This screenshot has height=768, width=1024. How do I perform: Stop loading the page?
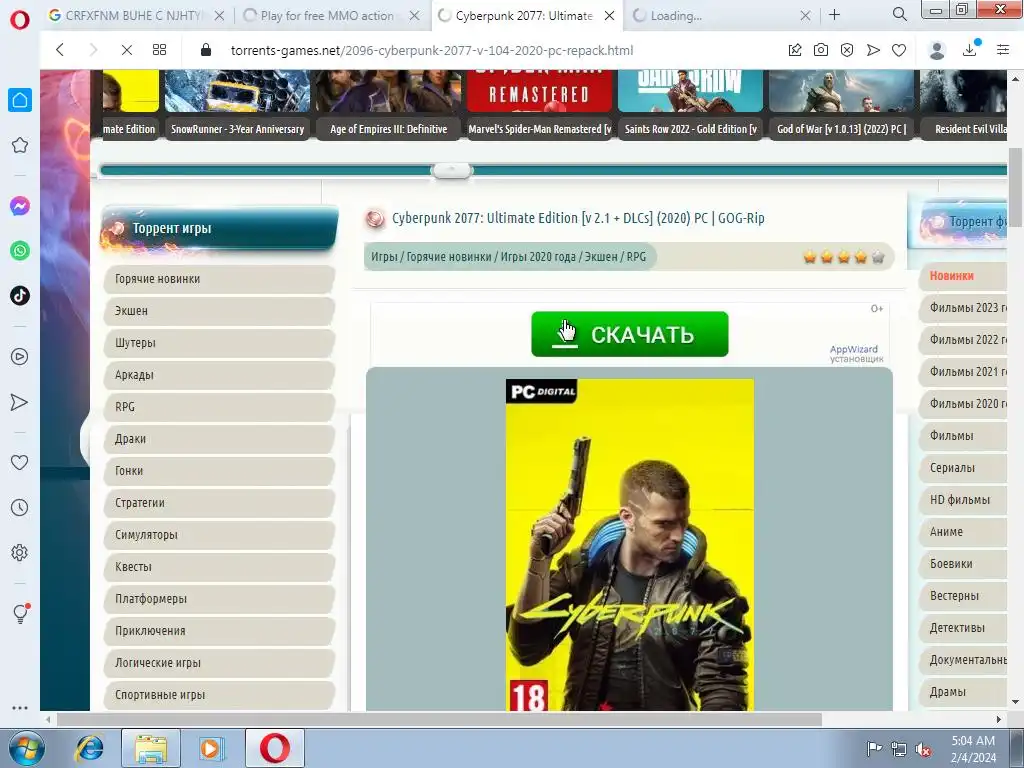point(127,50)
